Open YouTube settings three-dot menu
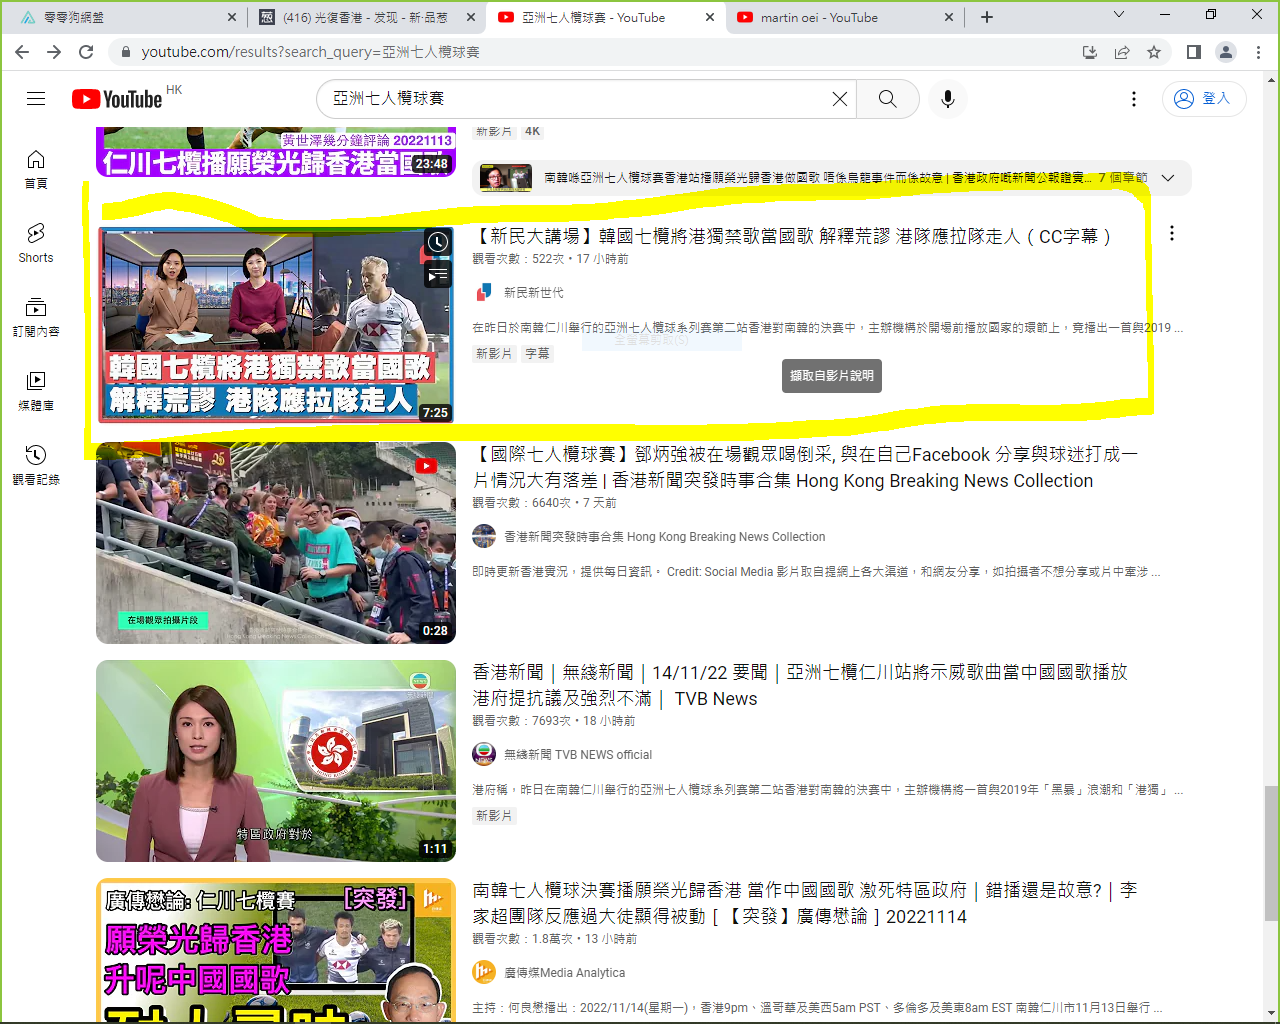Screen dimensions: 1280x1024 pyautogui.click(x=1133, y=98)
